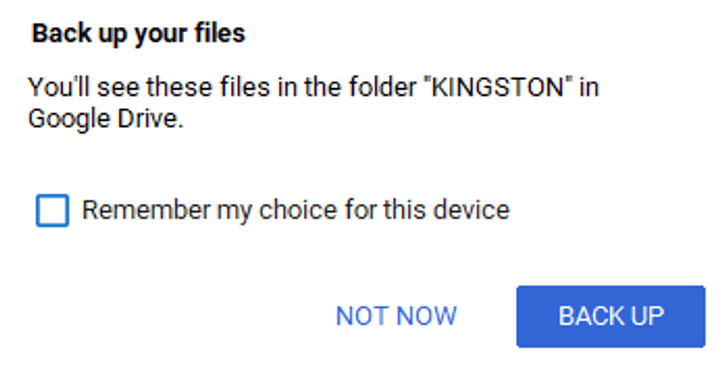The width and height of the screenshot is (728, 374).
Task: Click the white-lettered BACK UP label
Action: pyautogui.click(x=611, y=316)
